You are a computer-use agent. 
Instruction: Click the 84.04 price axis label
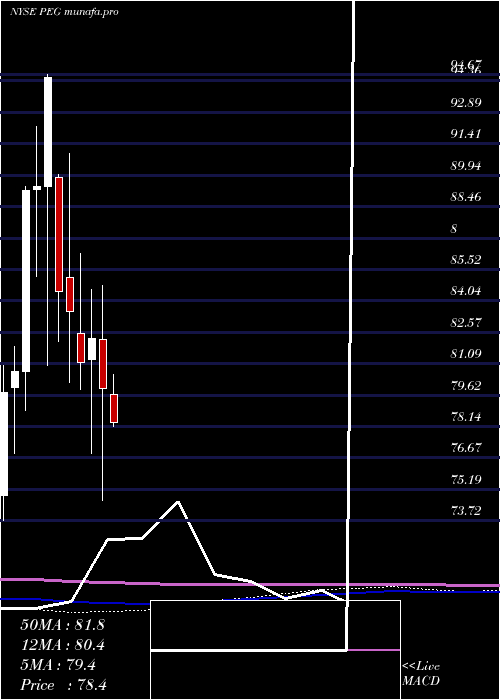pyautogui.click(x=466, y=291)
